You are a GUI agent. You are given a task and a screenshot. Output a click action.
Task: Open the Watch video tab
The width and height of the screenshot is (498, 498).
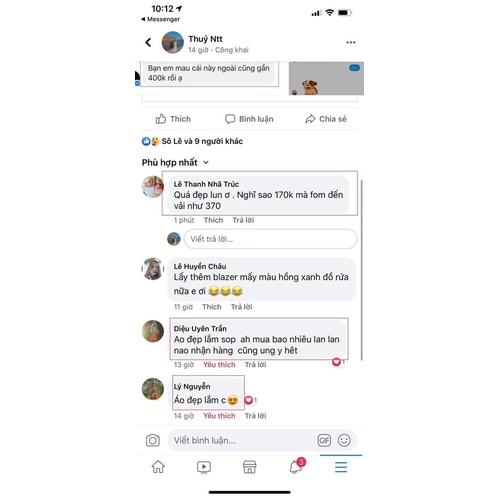pos(204,467)
